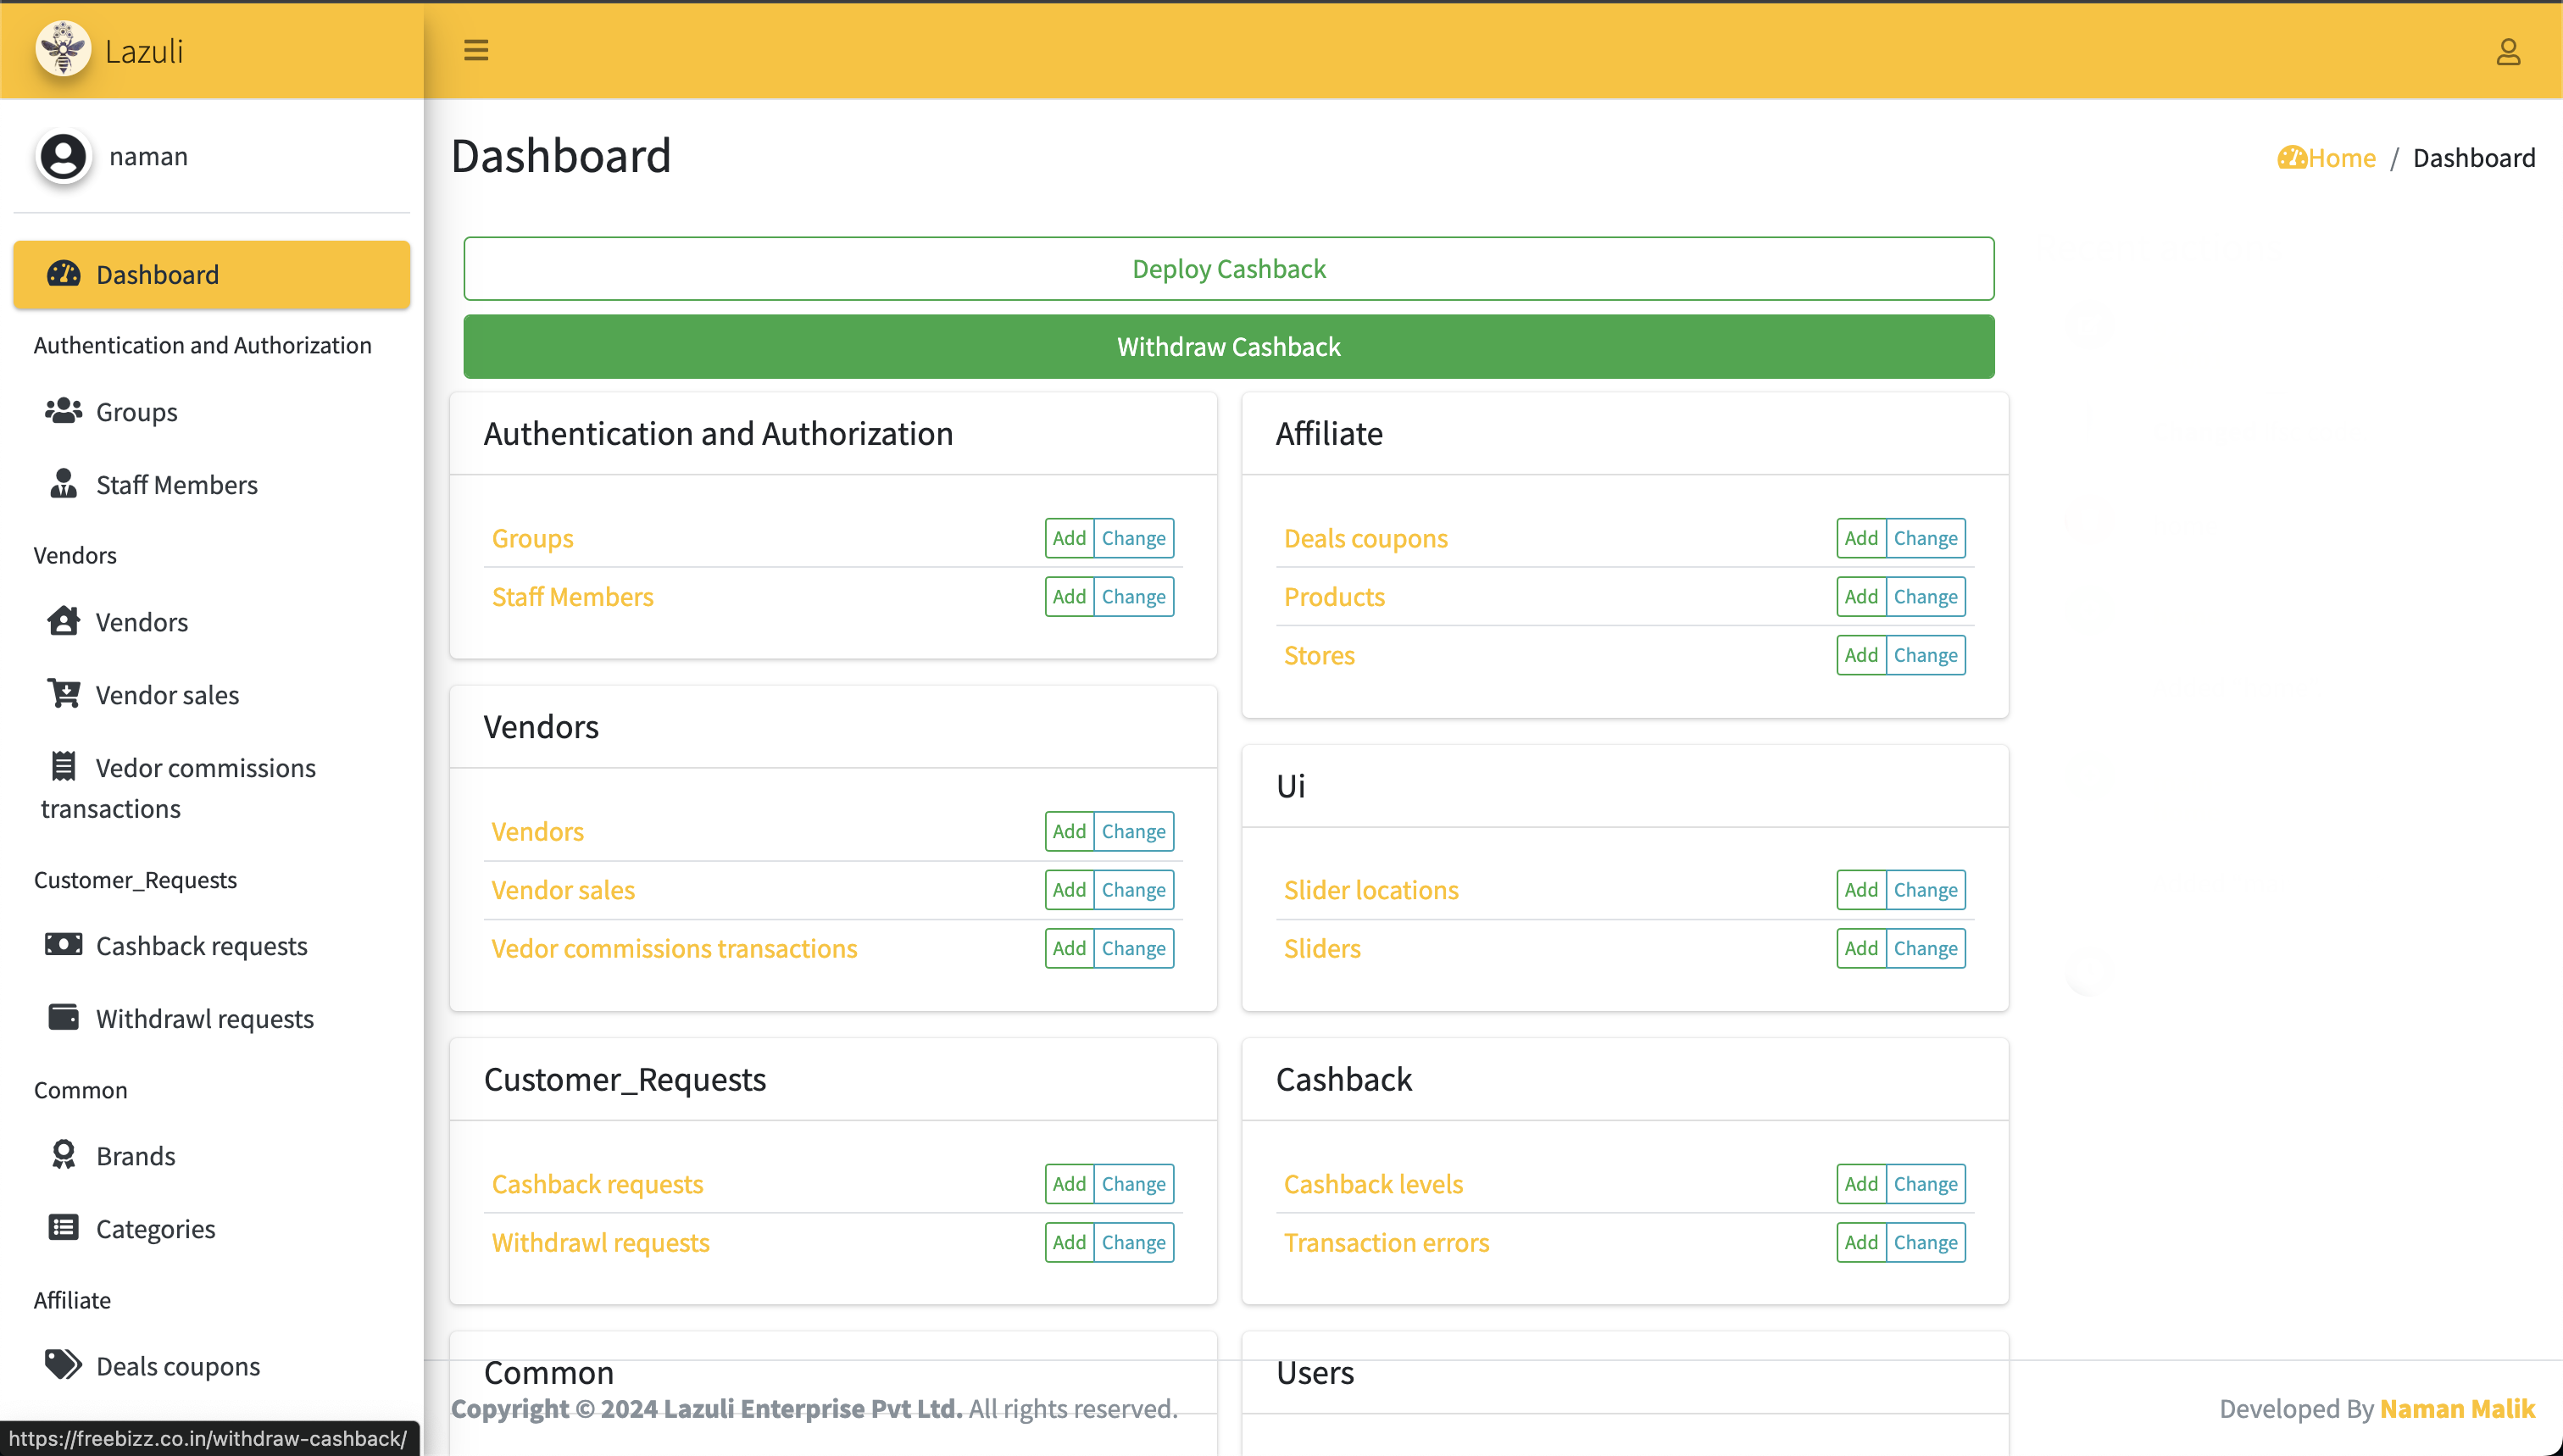Open Vendor sales in the sidebar

[x=212, y=694]
